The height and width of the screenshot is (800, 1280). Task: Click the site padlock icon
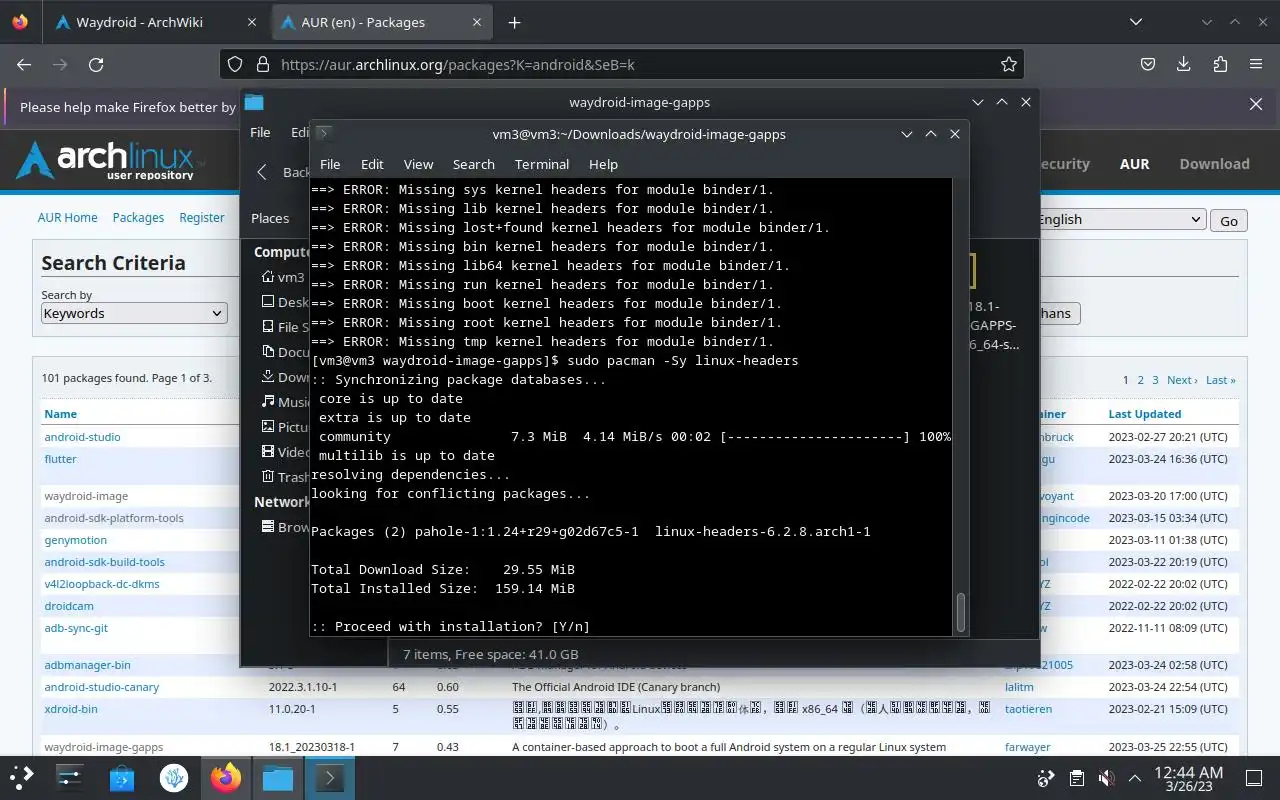(263, 64)
